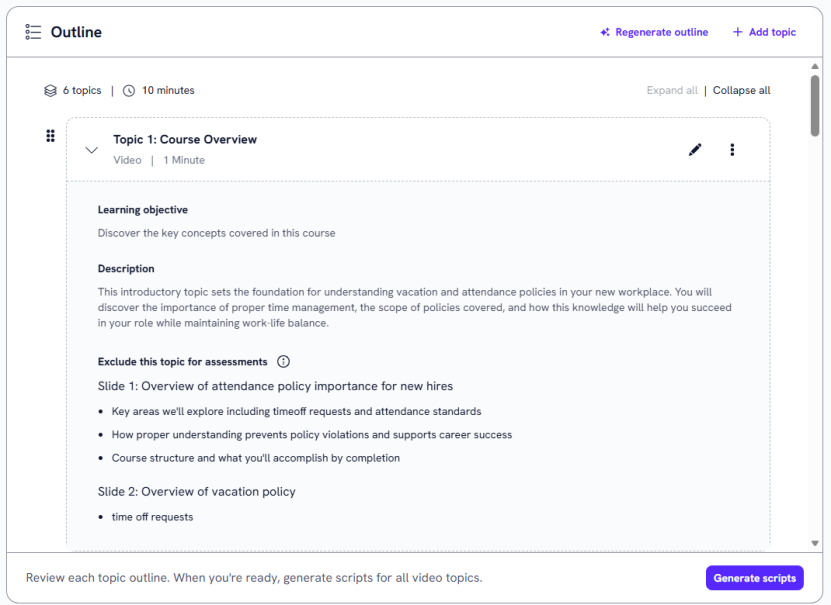Click the plus icon for Add topic
Image resolution: width=831 pixels, height=605 pixels.
pyautogui.click(x=738, y=32)
